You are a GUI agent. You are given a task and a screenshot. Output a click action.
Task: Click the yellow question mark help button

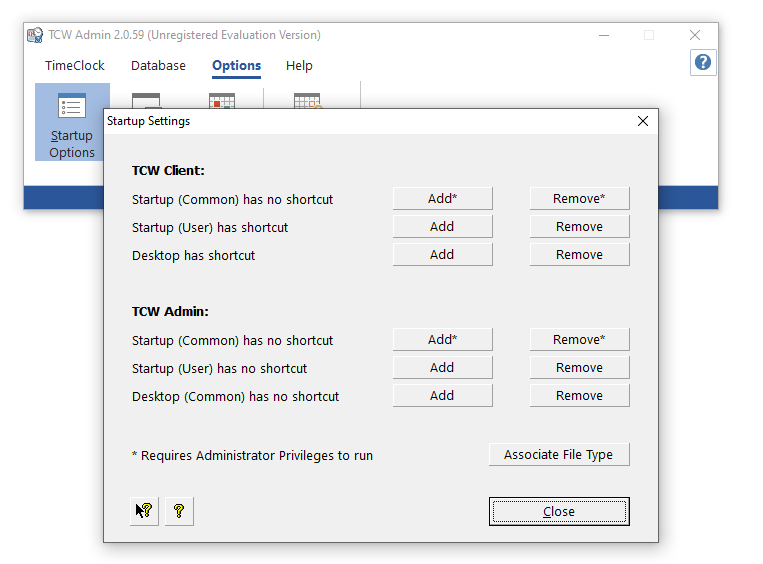coord(179,511)
